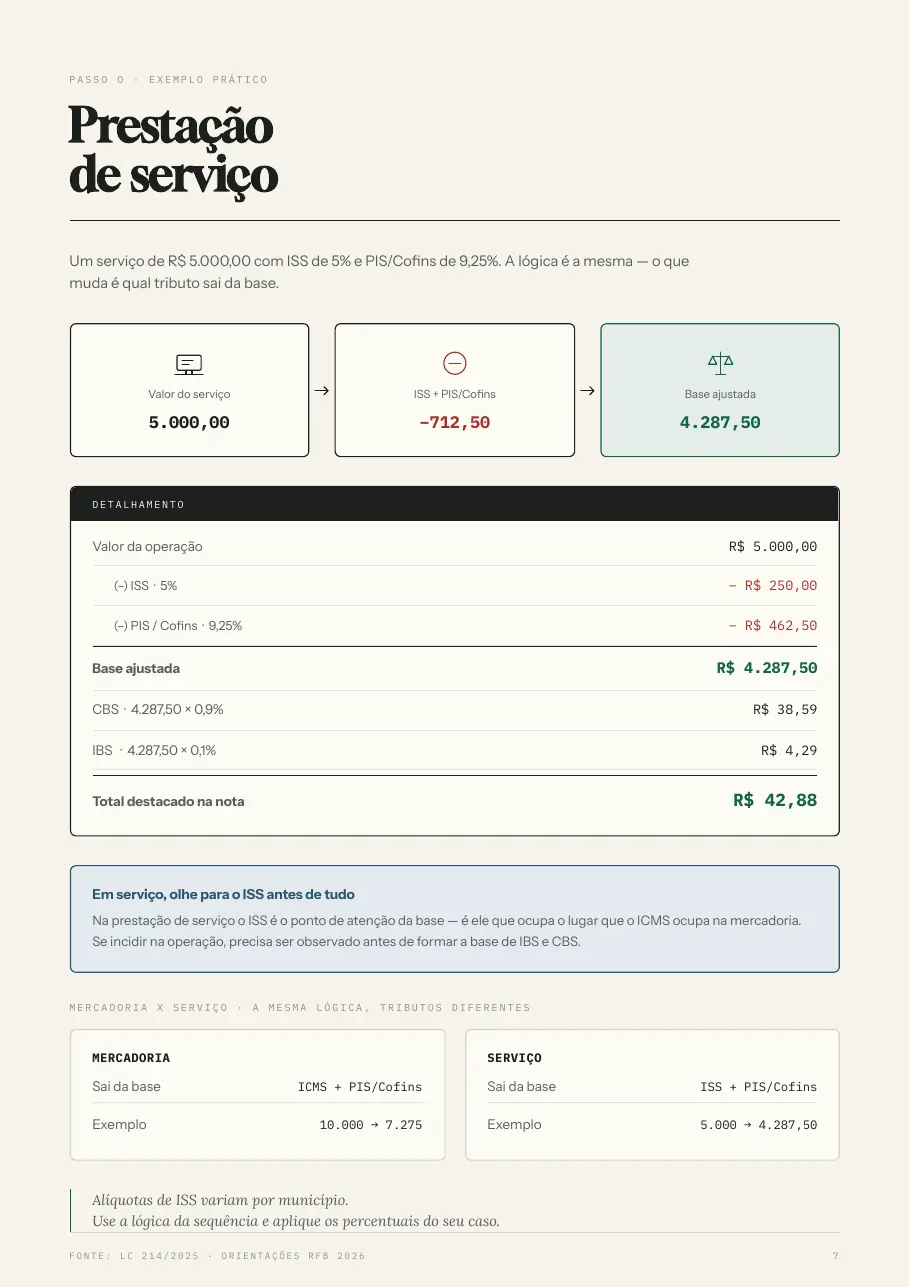This screenshot has width=909, height=1287.
Task: Select the red '– R$ 462,50' amount
Action: tap(773, 626)
